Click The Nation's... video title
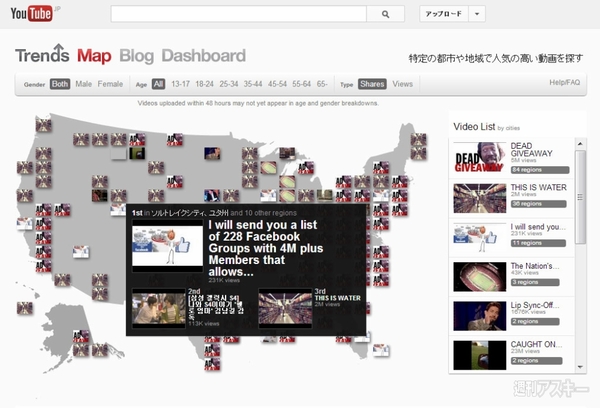 (x=535, y=266)
